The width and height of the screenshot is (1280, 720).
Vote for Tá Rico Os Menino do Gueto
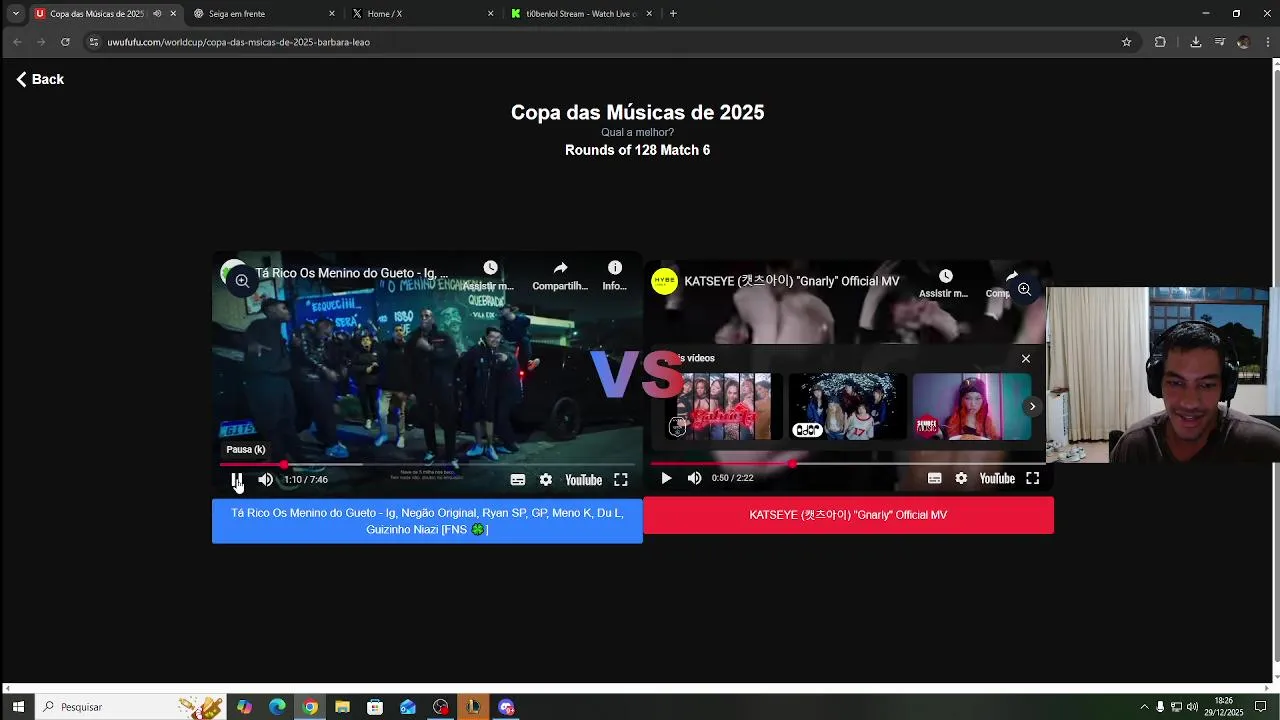point(427,521)
